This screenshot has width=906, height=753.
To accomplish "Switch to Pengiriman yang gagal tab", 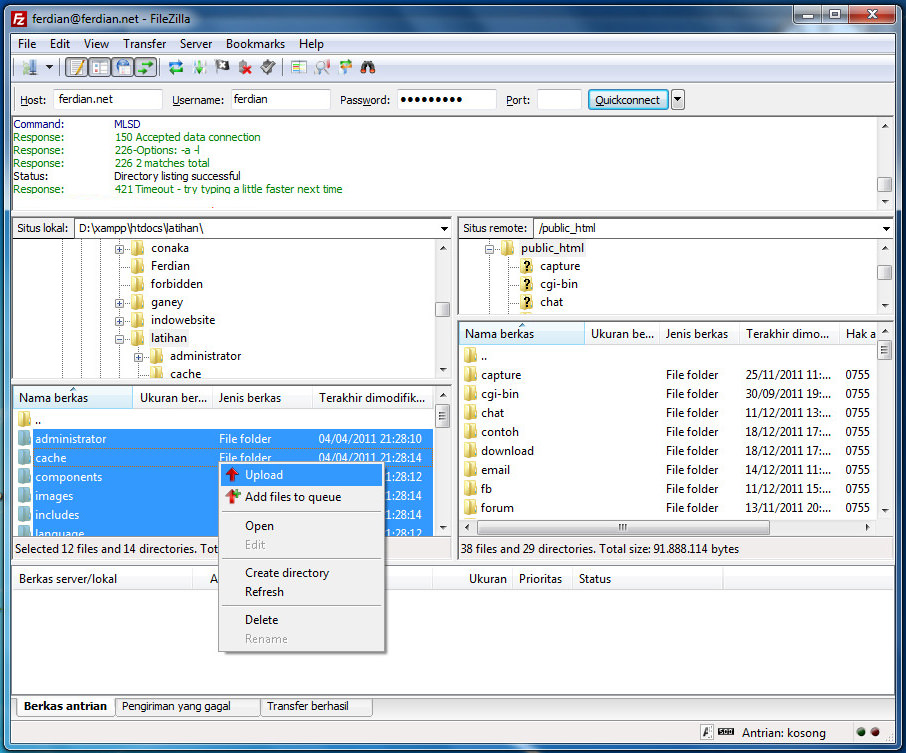I will click(187, 706).
